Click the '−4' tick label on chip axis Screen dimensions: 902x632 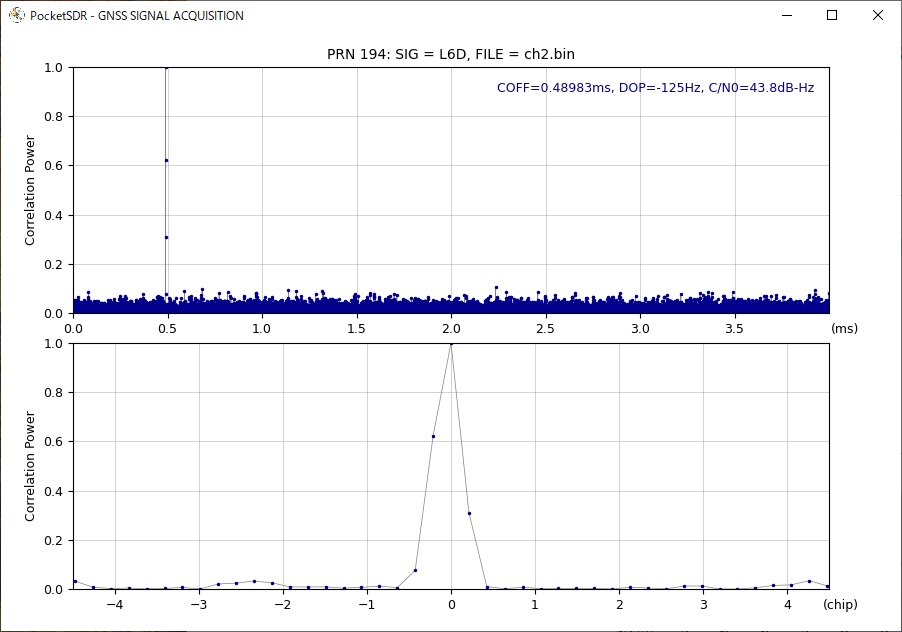[115, 604]
